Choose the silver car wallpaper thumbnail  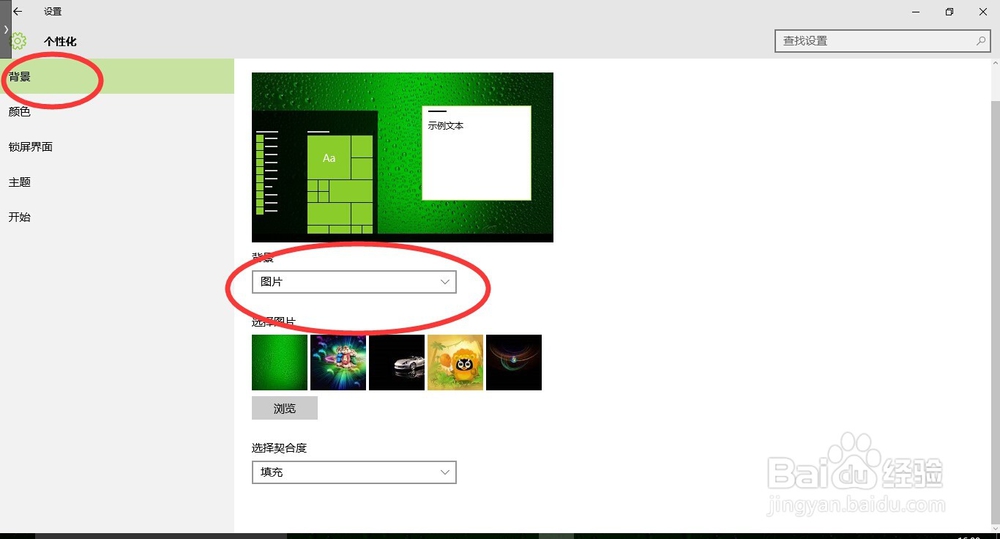(397, 362)
